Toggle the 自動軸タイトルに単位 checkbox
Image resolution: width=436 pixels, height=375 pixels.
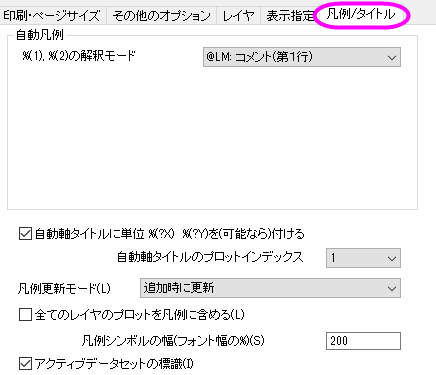tap(25, 234)
